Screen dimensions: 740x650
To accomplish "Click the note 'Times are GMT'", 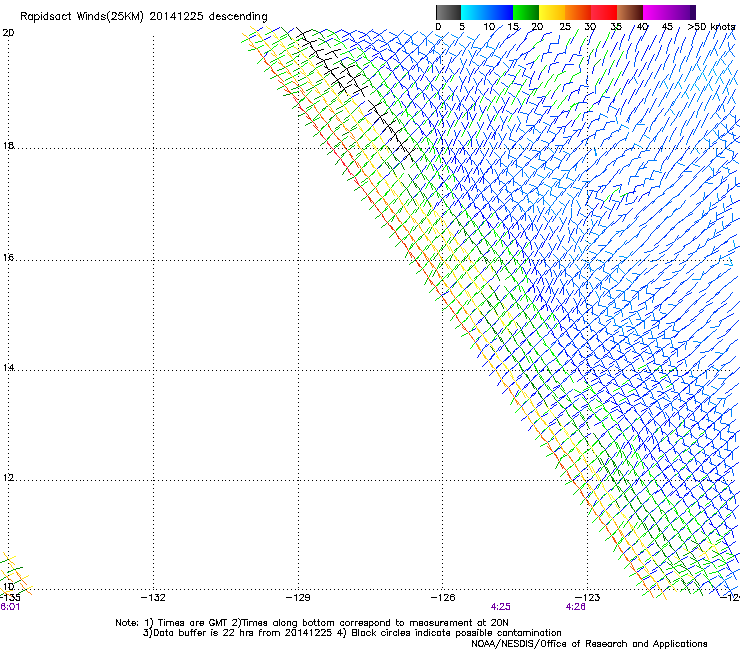I will (x=193, y=623).
